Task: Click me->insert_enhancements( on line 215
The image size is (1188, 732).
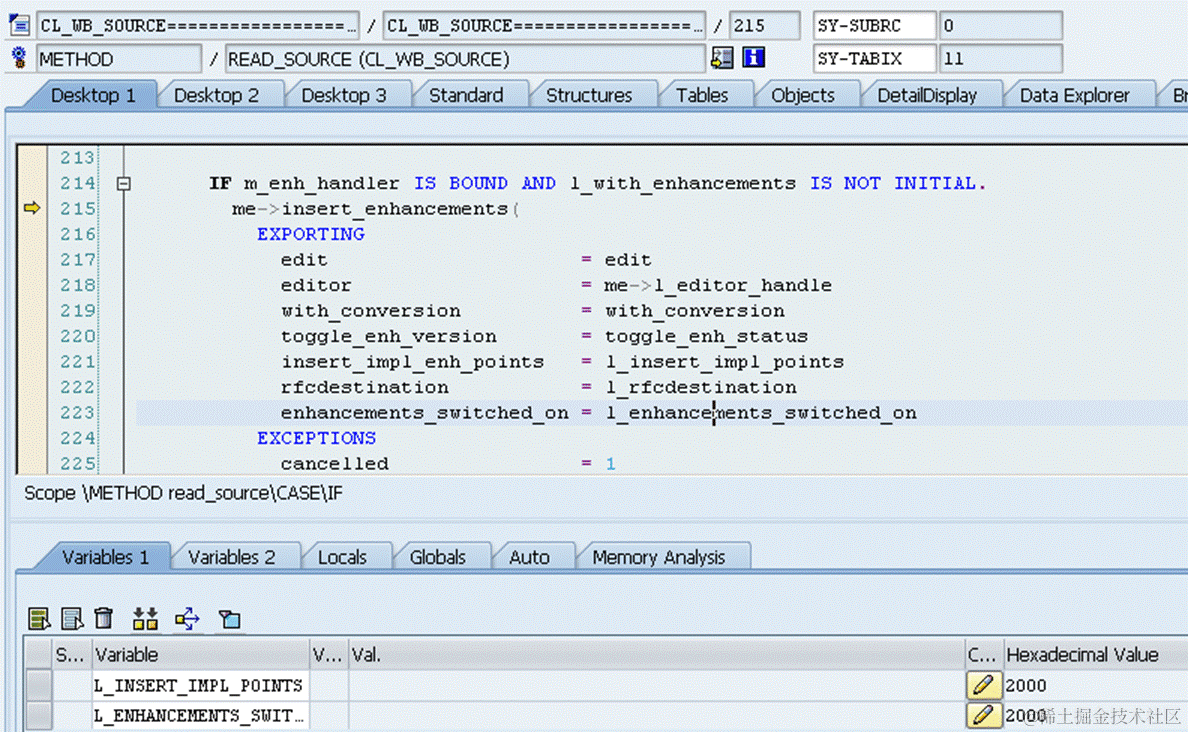Action: click(376, 208)
